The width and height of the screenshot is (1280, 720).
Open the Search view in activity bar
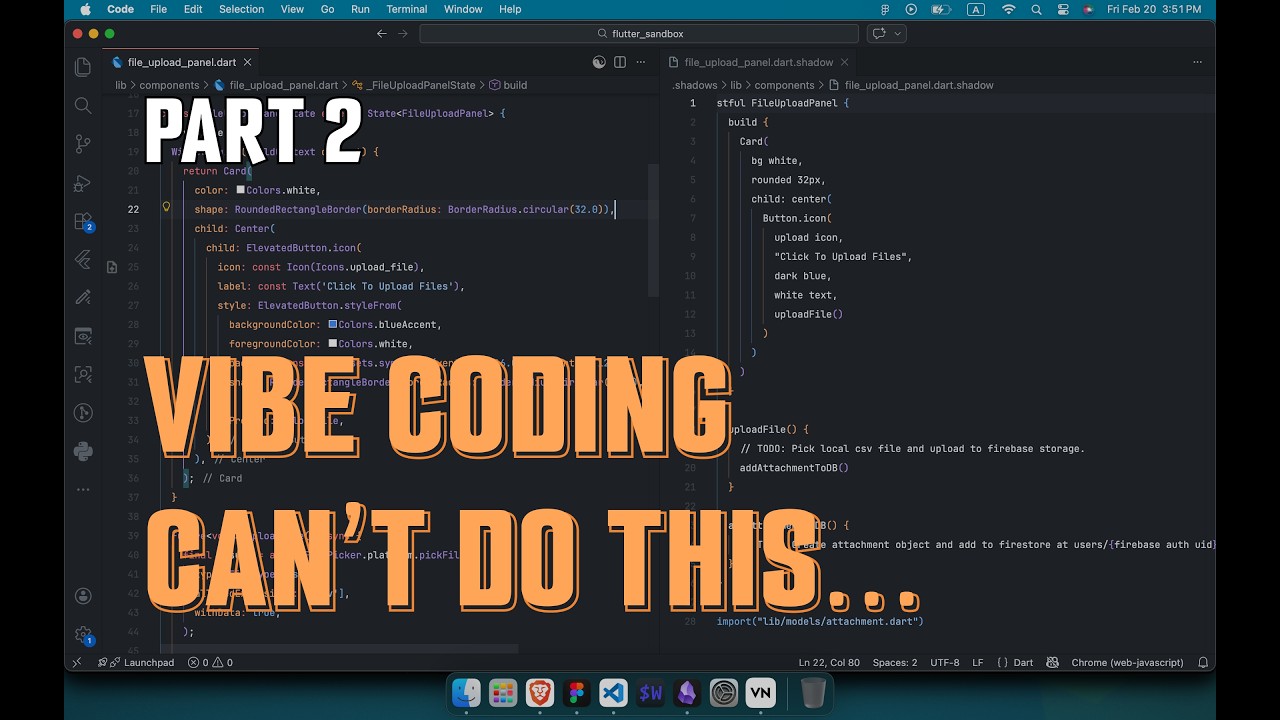pyautogui.click(x=83, y=105)
